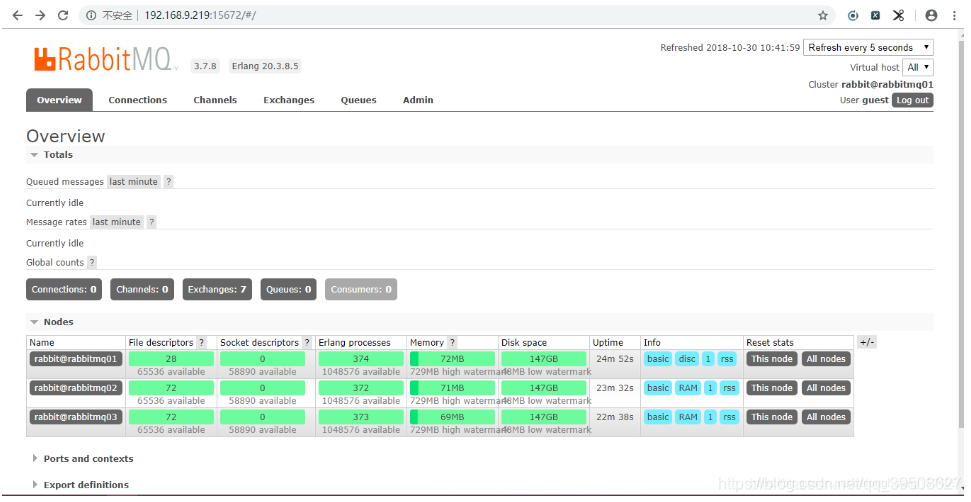Open help for Message rates
The image size is (971, 502).
coord(151,222)
